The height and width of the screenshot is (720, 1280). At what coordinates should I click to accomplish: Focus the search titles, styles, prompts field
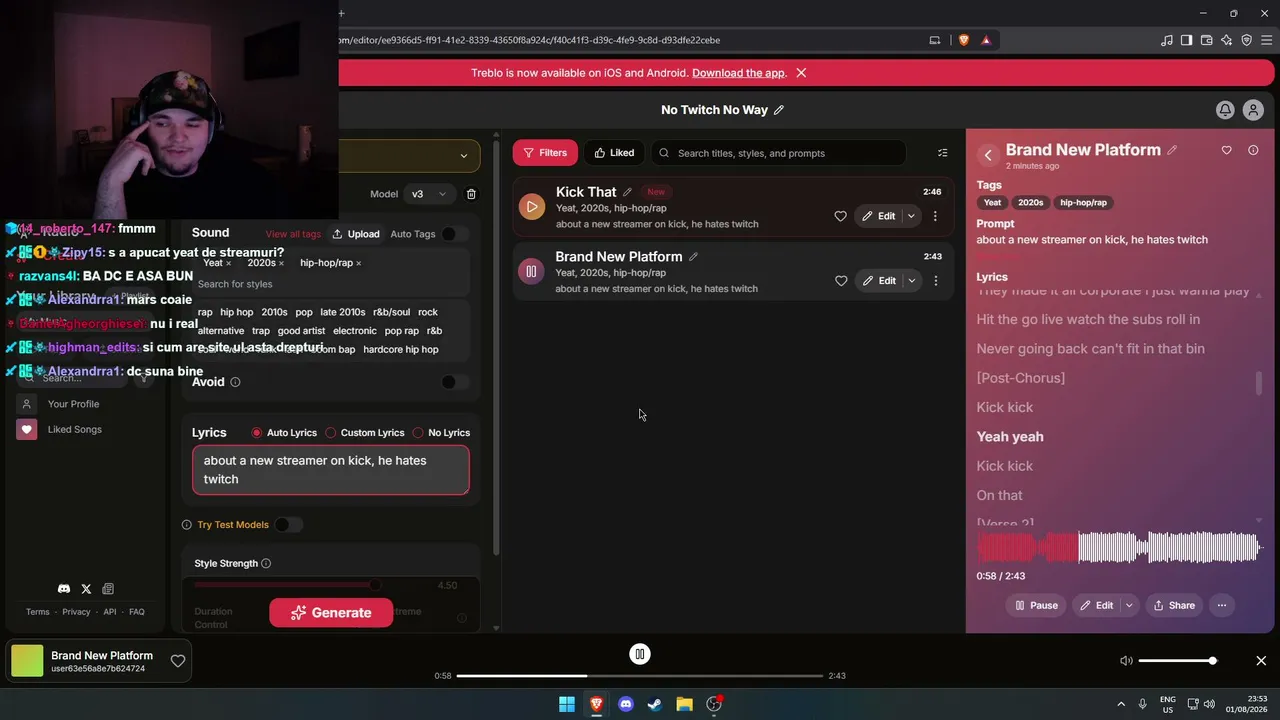[x=779, y=153]
